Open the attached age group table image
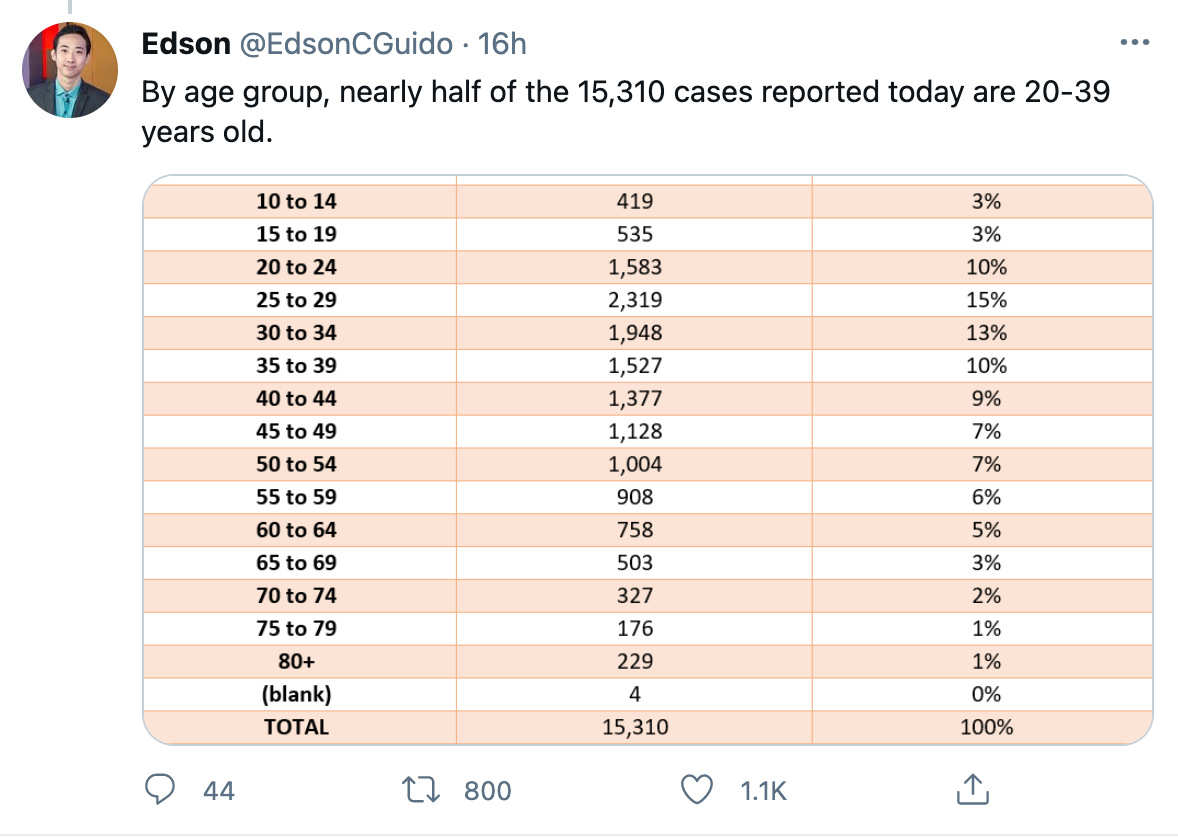 point(648,460)
